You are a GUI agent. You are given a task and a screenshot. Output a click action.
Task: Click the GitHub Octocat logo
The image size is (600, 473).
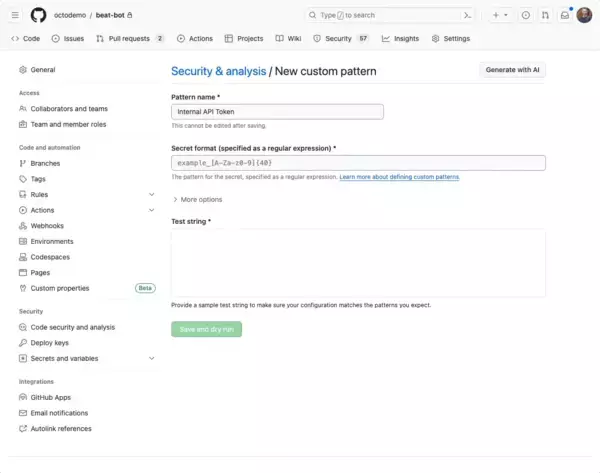38,15
